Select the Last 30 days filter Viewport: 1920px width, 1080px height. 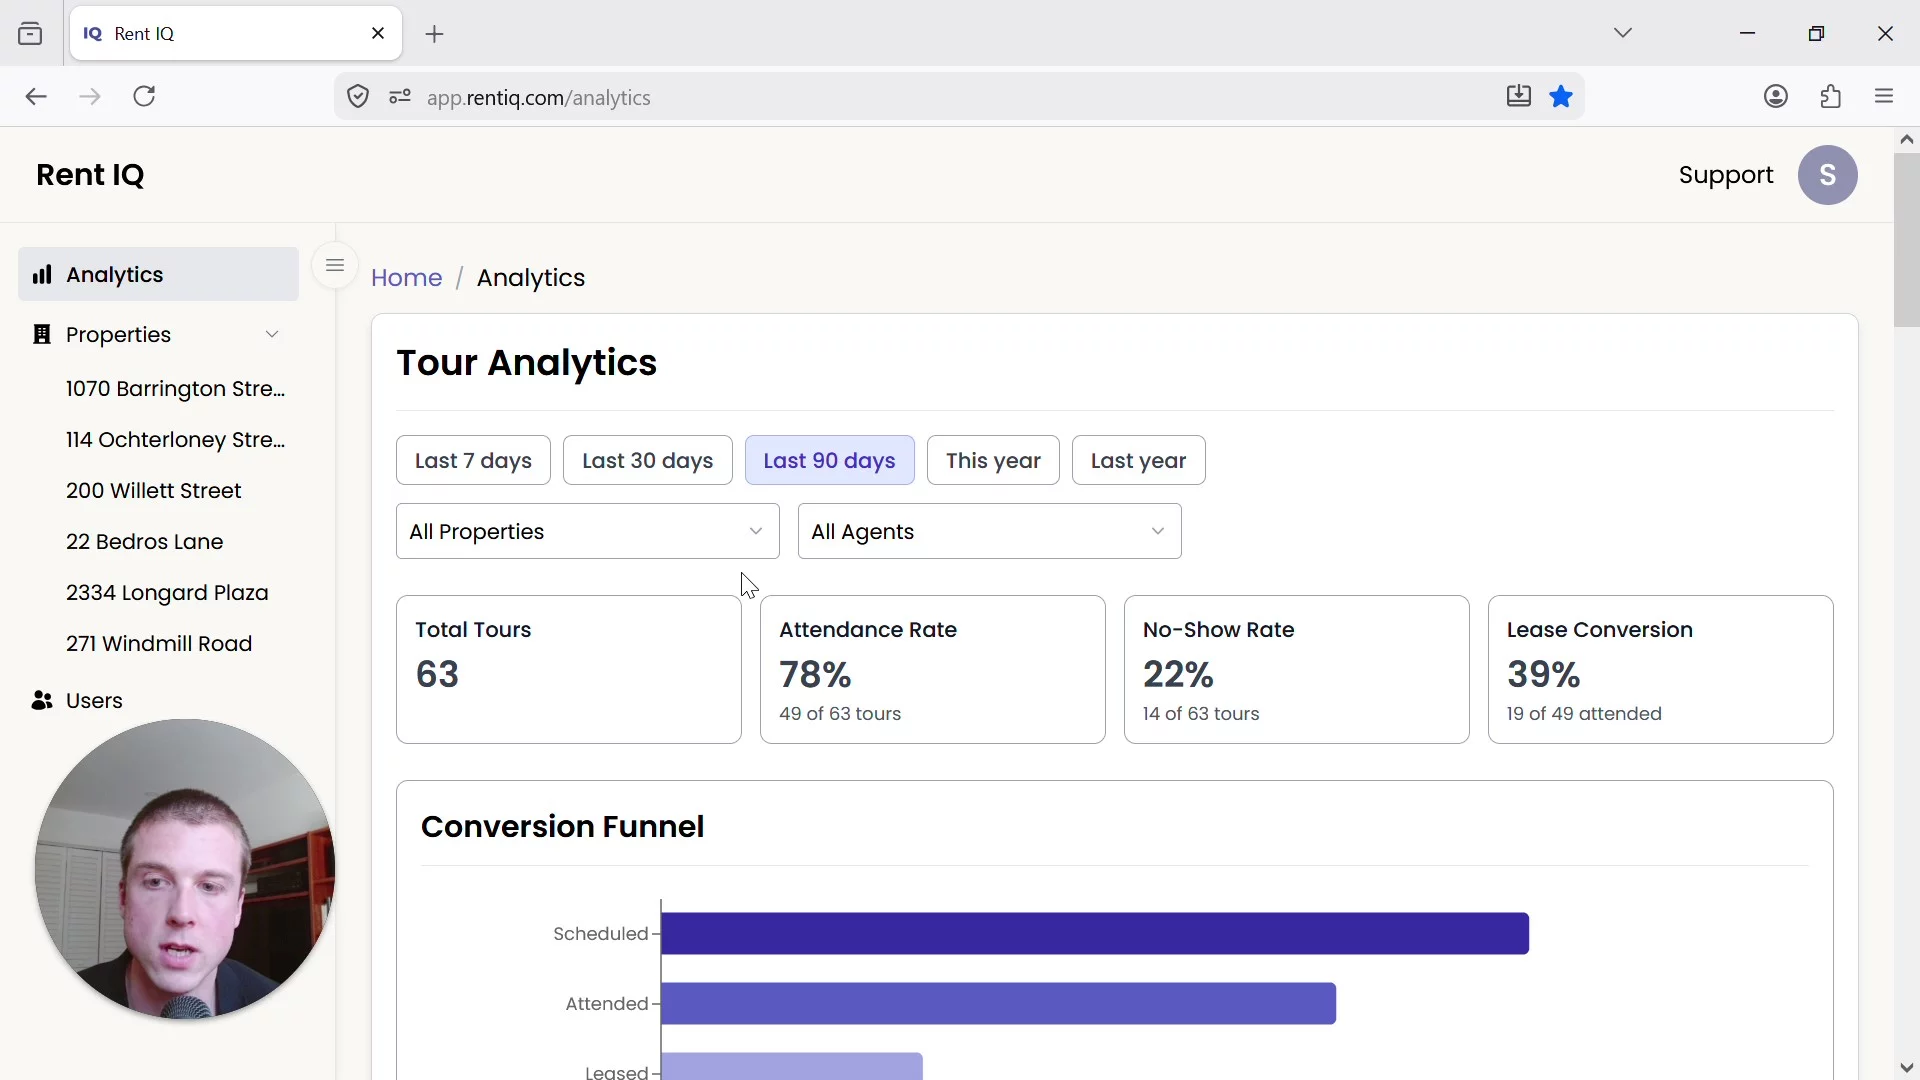coord(648,461)
